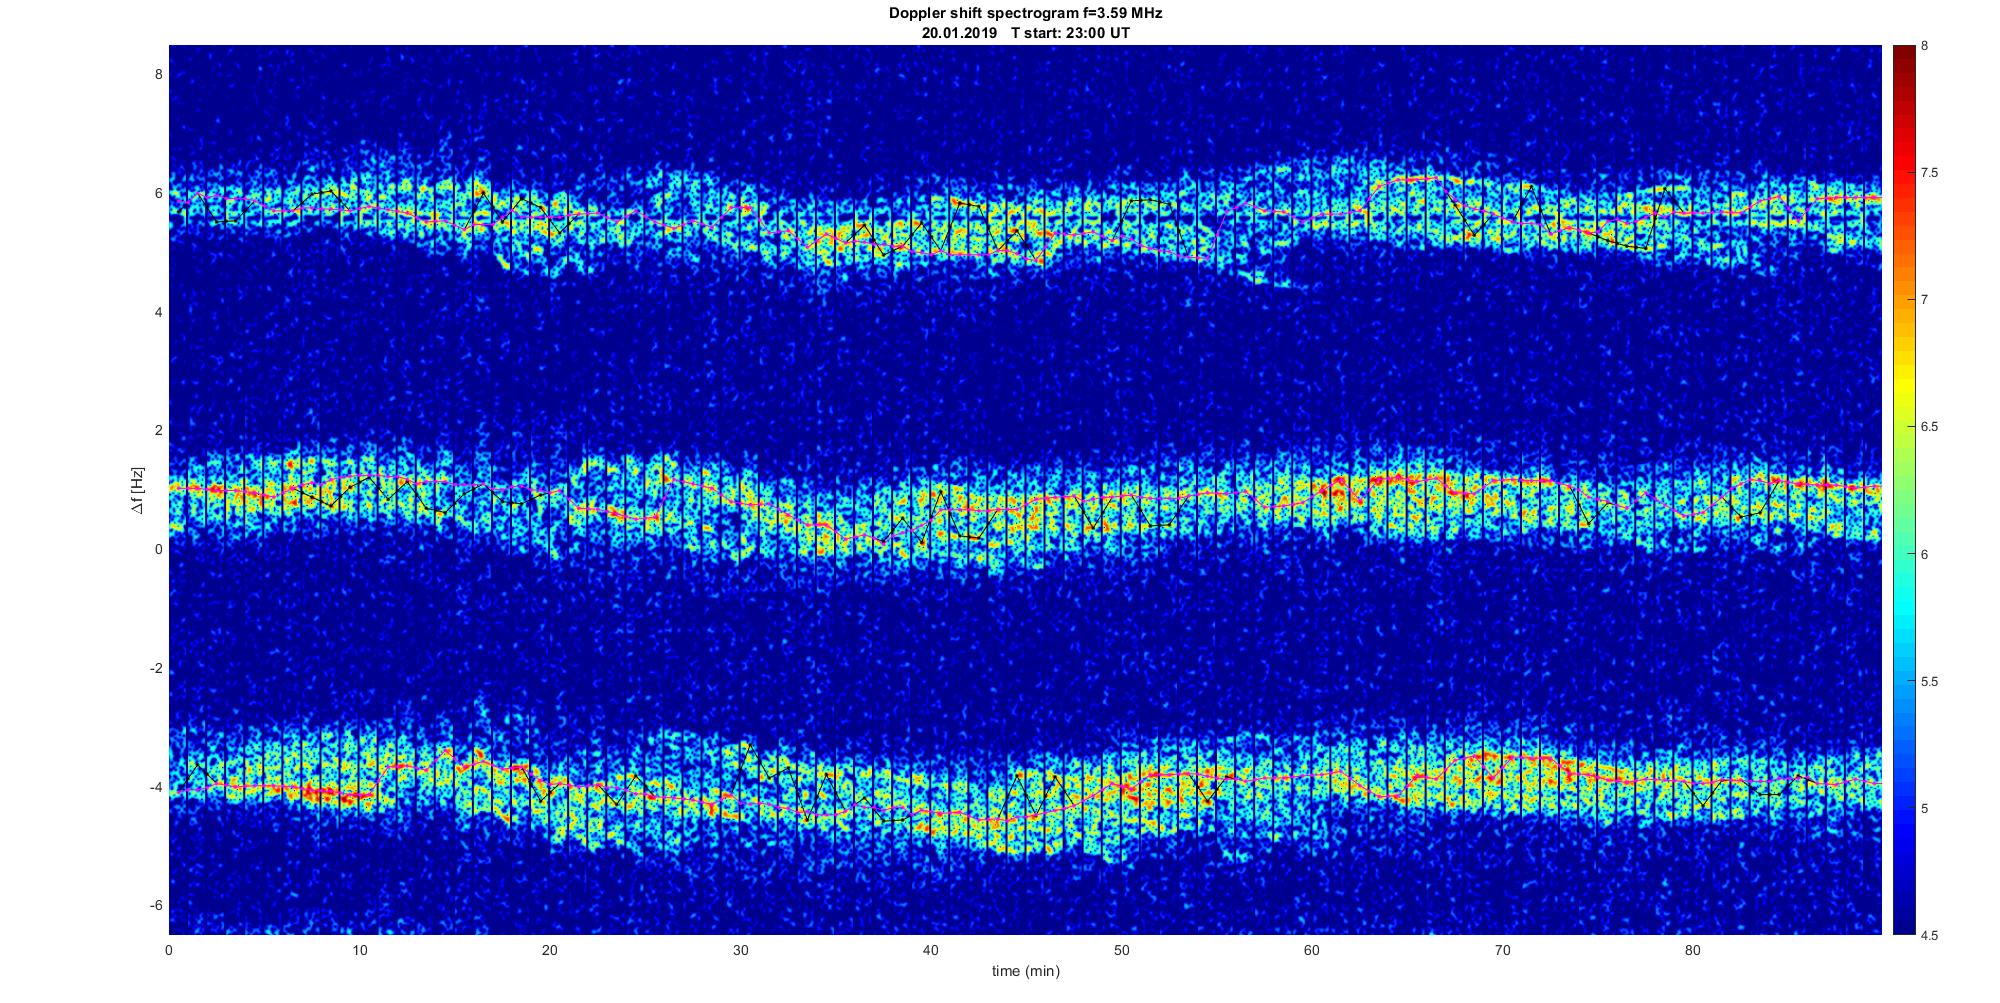This screenshot has width=2000, height=1003.
Task: Click the x-axis tick label '50'
Action: click(x=1121, y=950)
